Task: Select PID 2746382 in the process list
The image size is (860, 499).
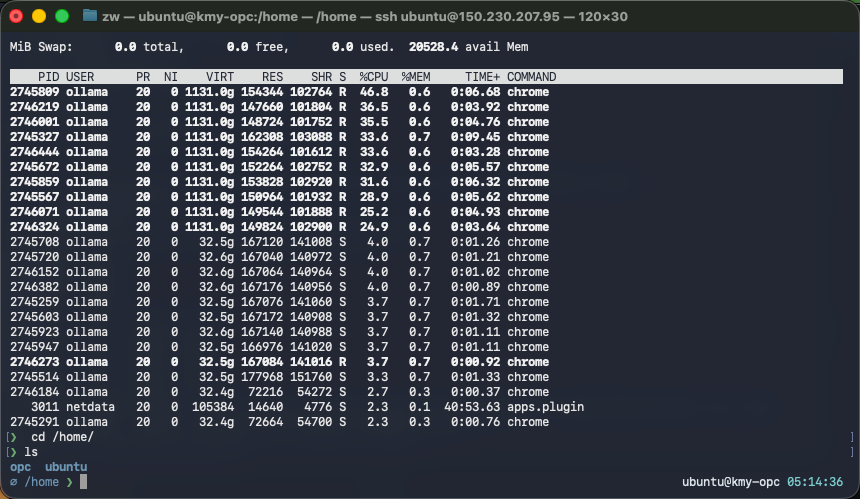Action: (x=34, y=287)
